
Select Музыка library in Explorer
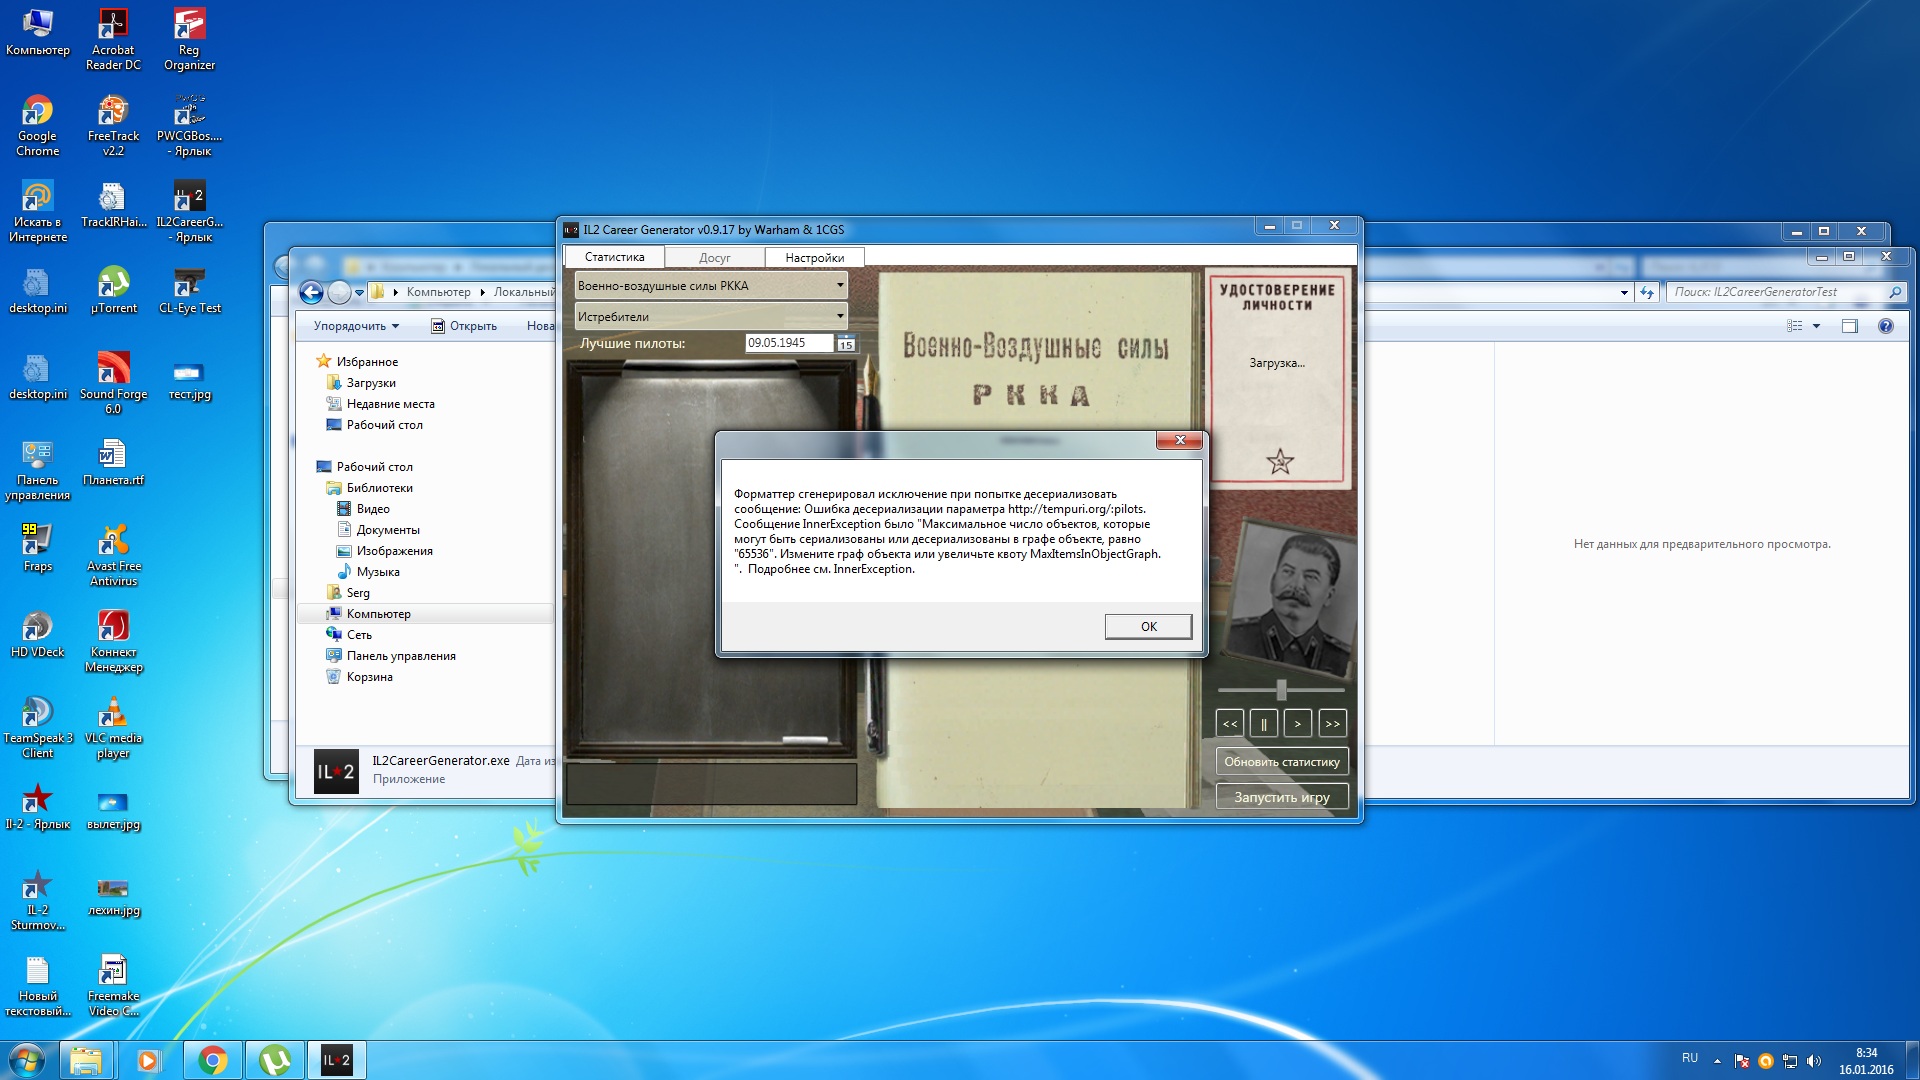pos(368,572)
